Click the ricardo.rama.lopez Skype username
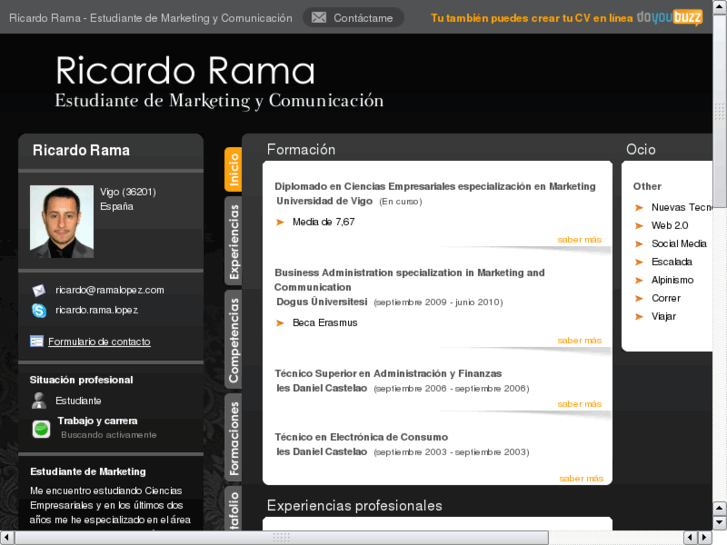This screenshot has width=727, height=545. tap(96, 310)
